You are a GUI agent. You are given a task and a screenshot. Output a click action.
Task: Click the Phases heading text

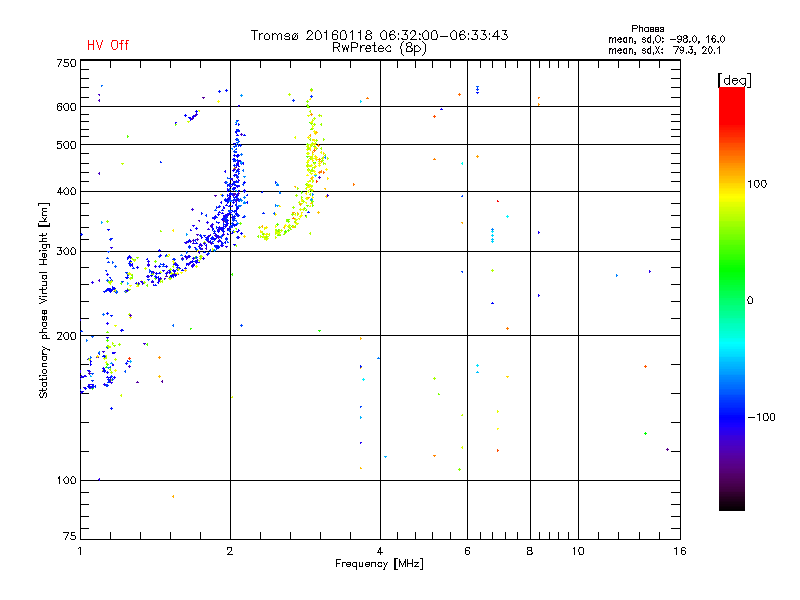(647, 29)
